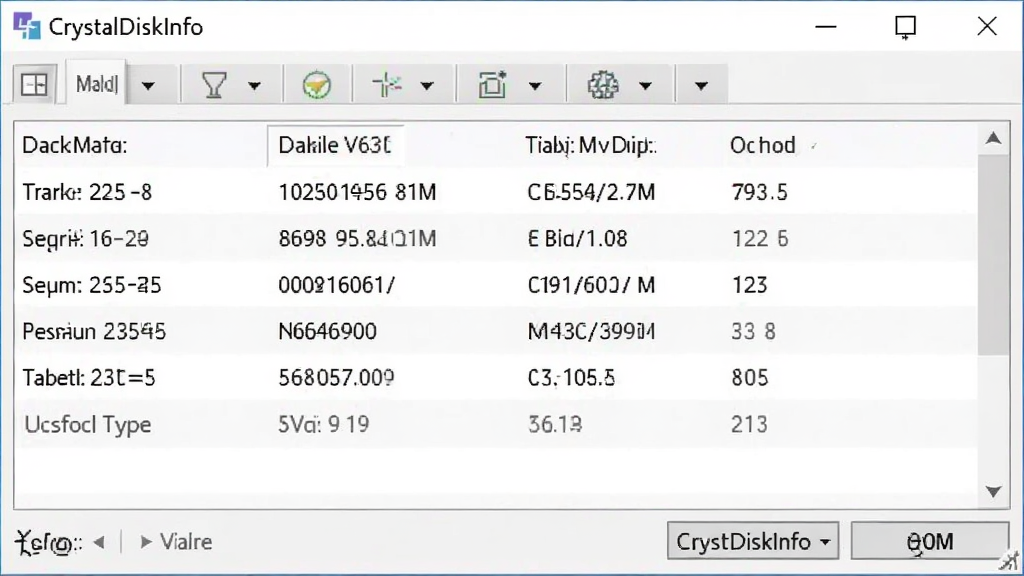Click the screenshot capture square icon

(x=492, y=84)
